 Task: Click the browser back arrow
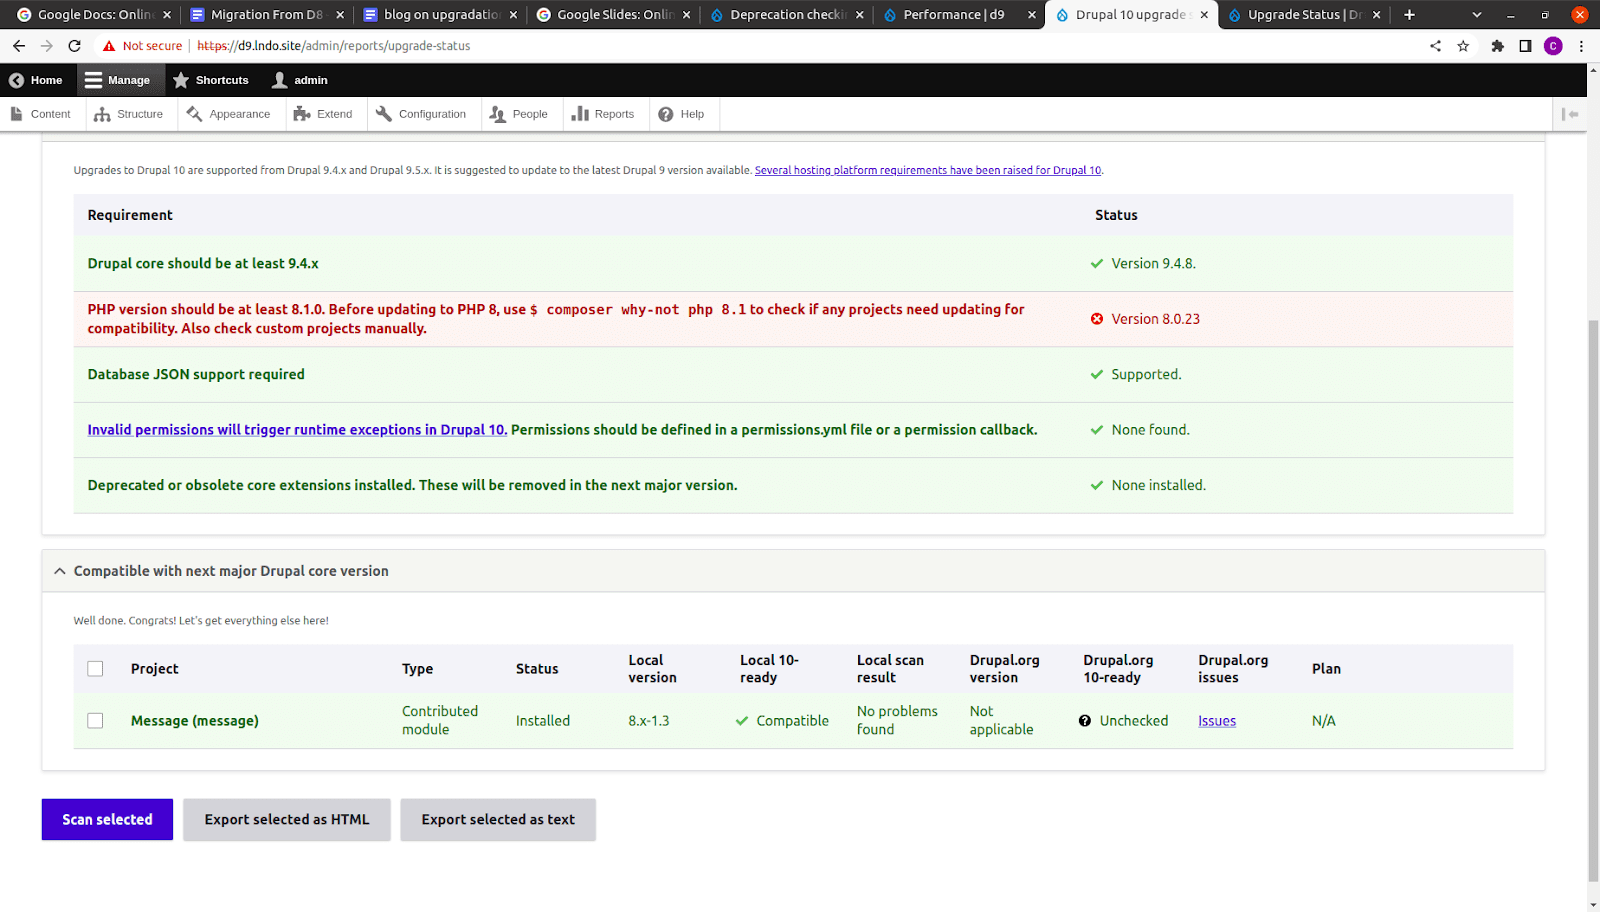tap(19, 46)
